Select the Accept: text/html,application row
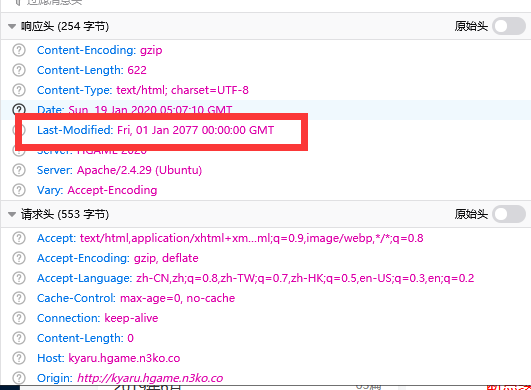The image size is (531, 390). point(266,238)
